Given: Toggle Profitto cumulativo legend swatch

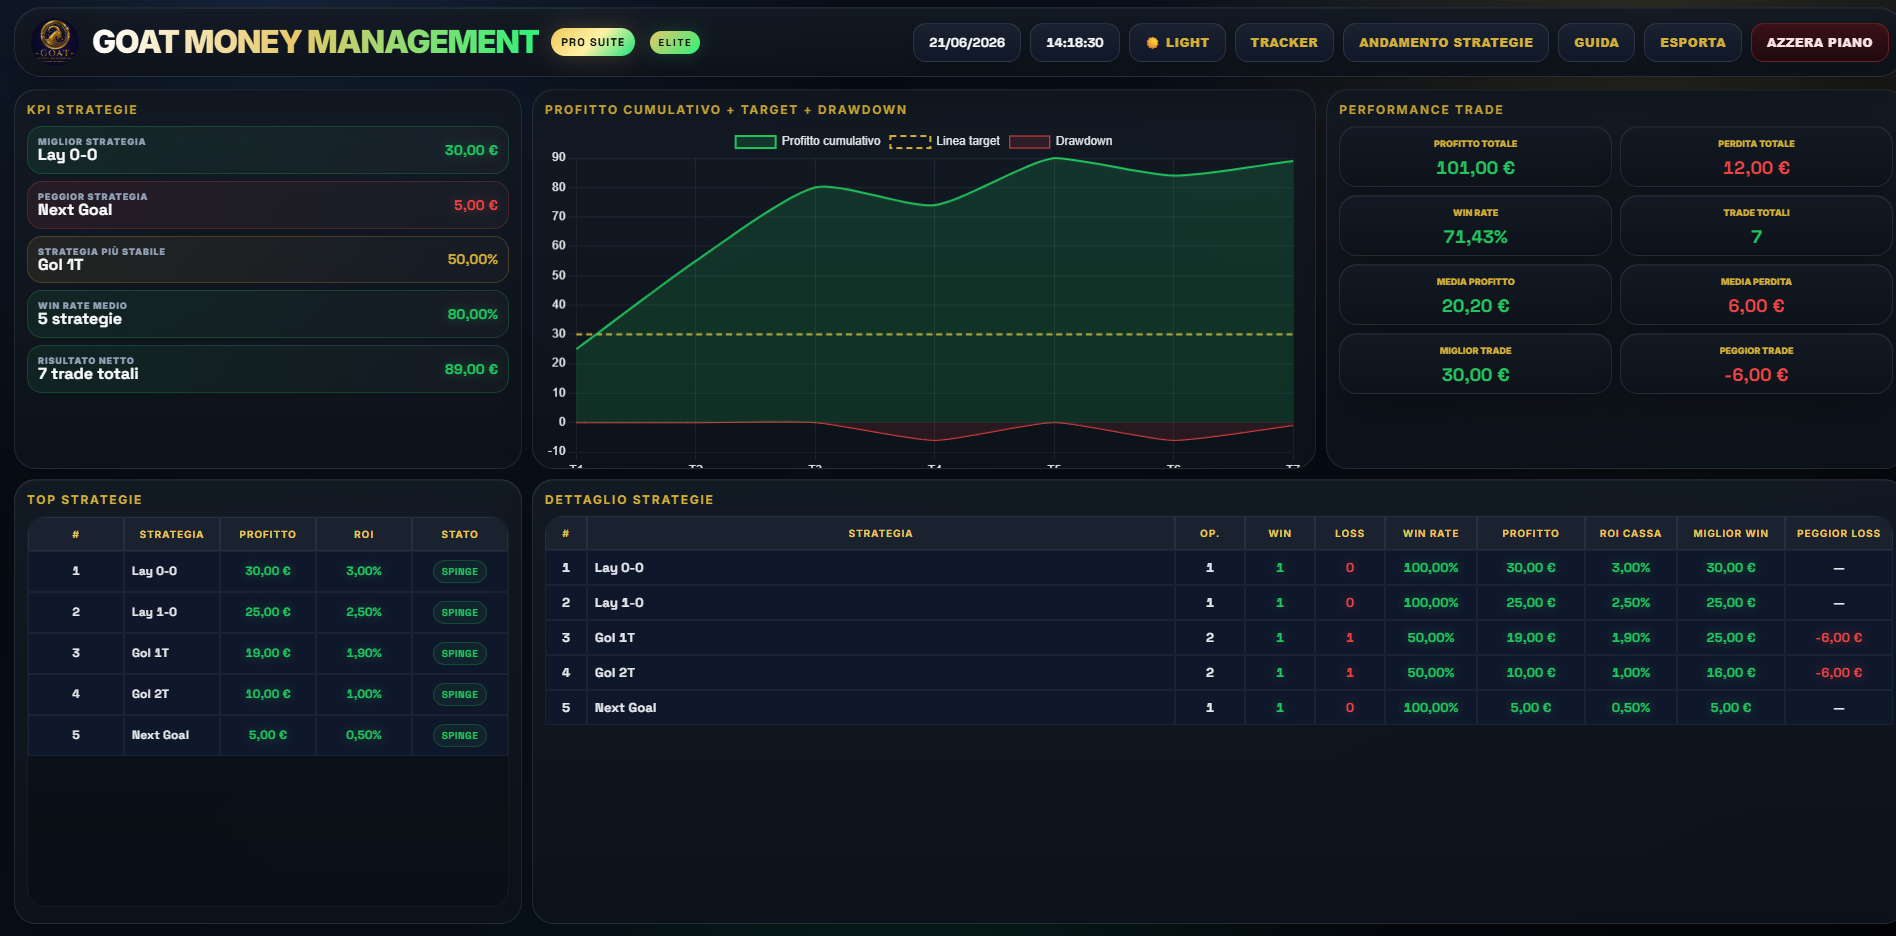Looking at the screenshot, I should pos(756,142).
